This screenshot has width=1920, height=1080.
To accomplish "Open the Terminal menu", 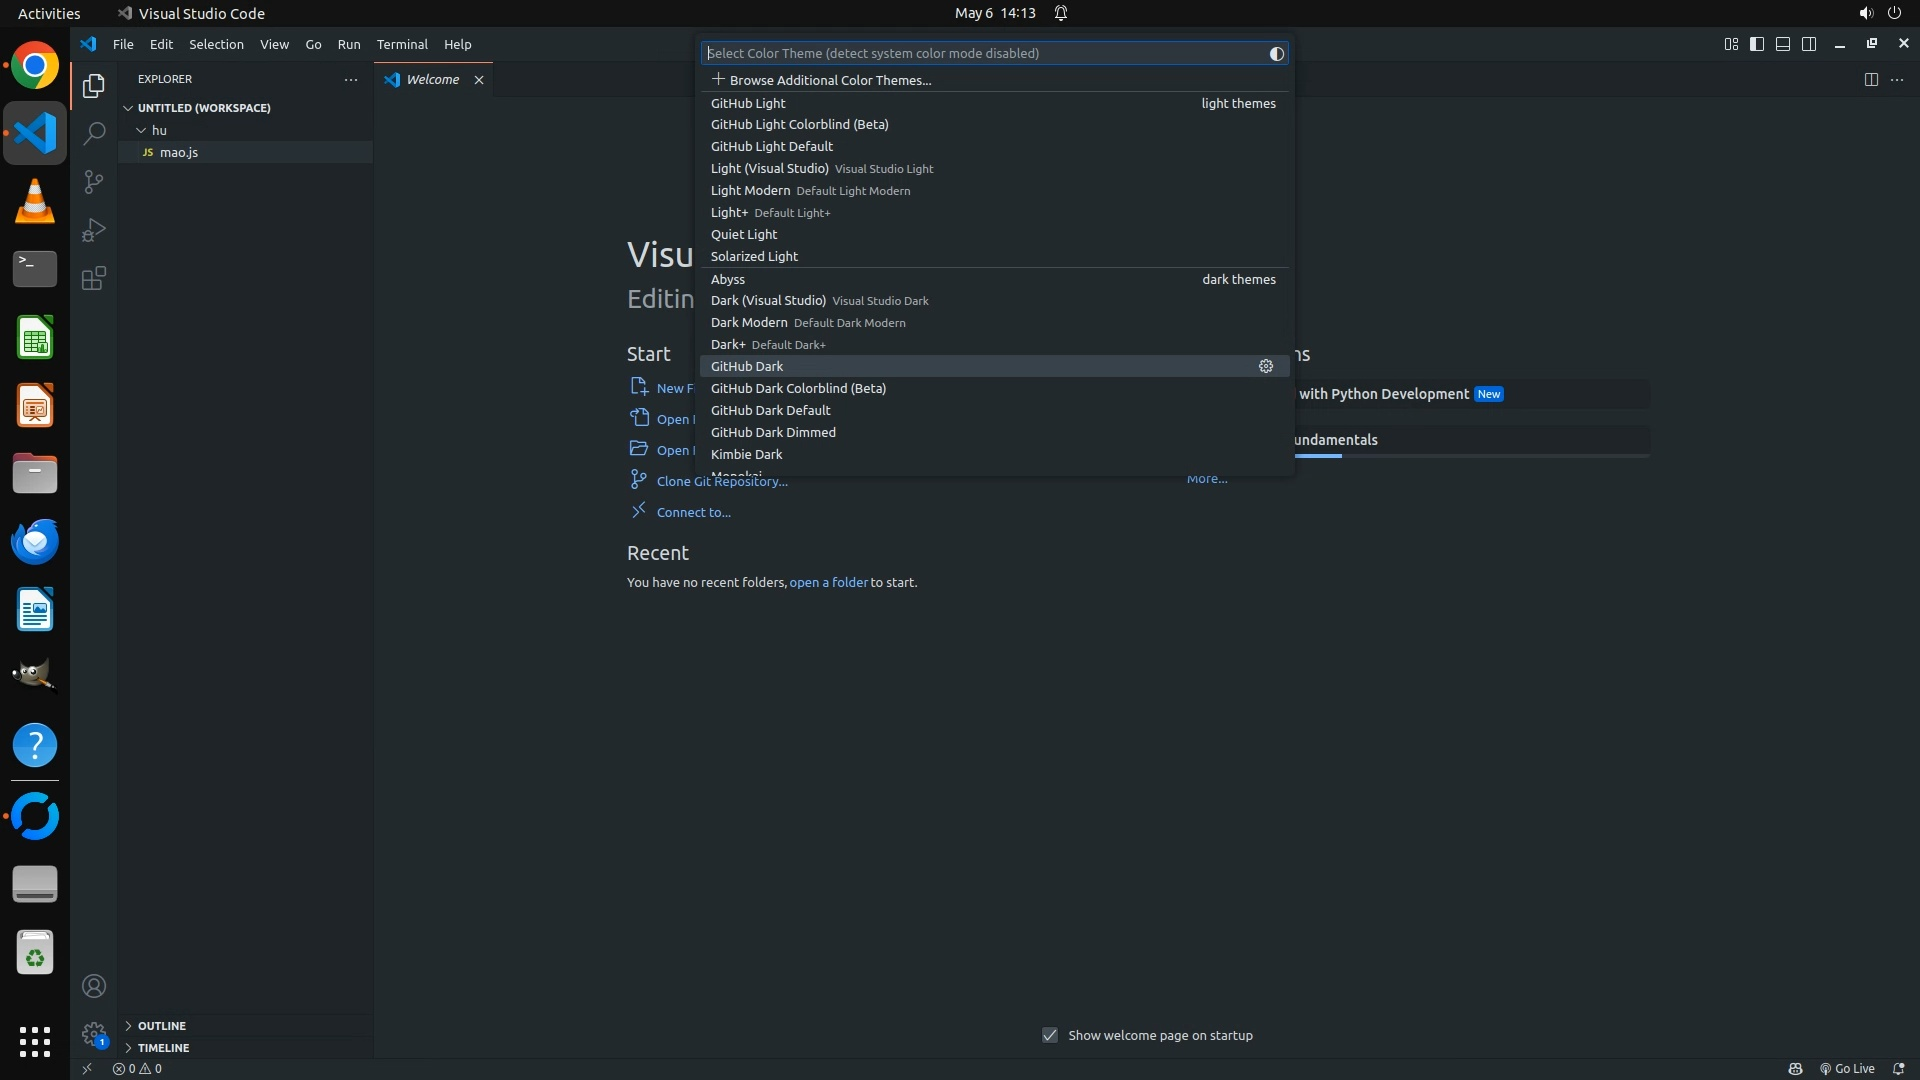I will (401, 44).
